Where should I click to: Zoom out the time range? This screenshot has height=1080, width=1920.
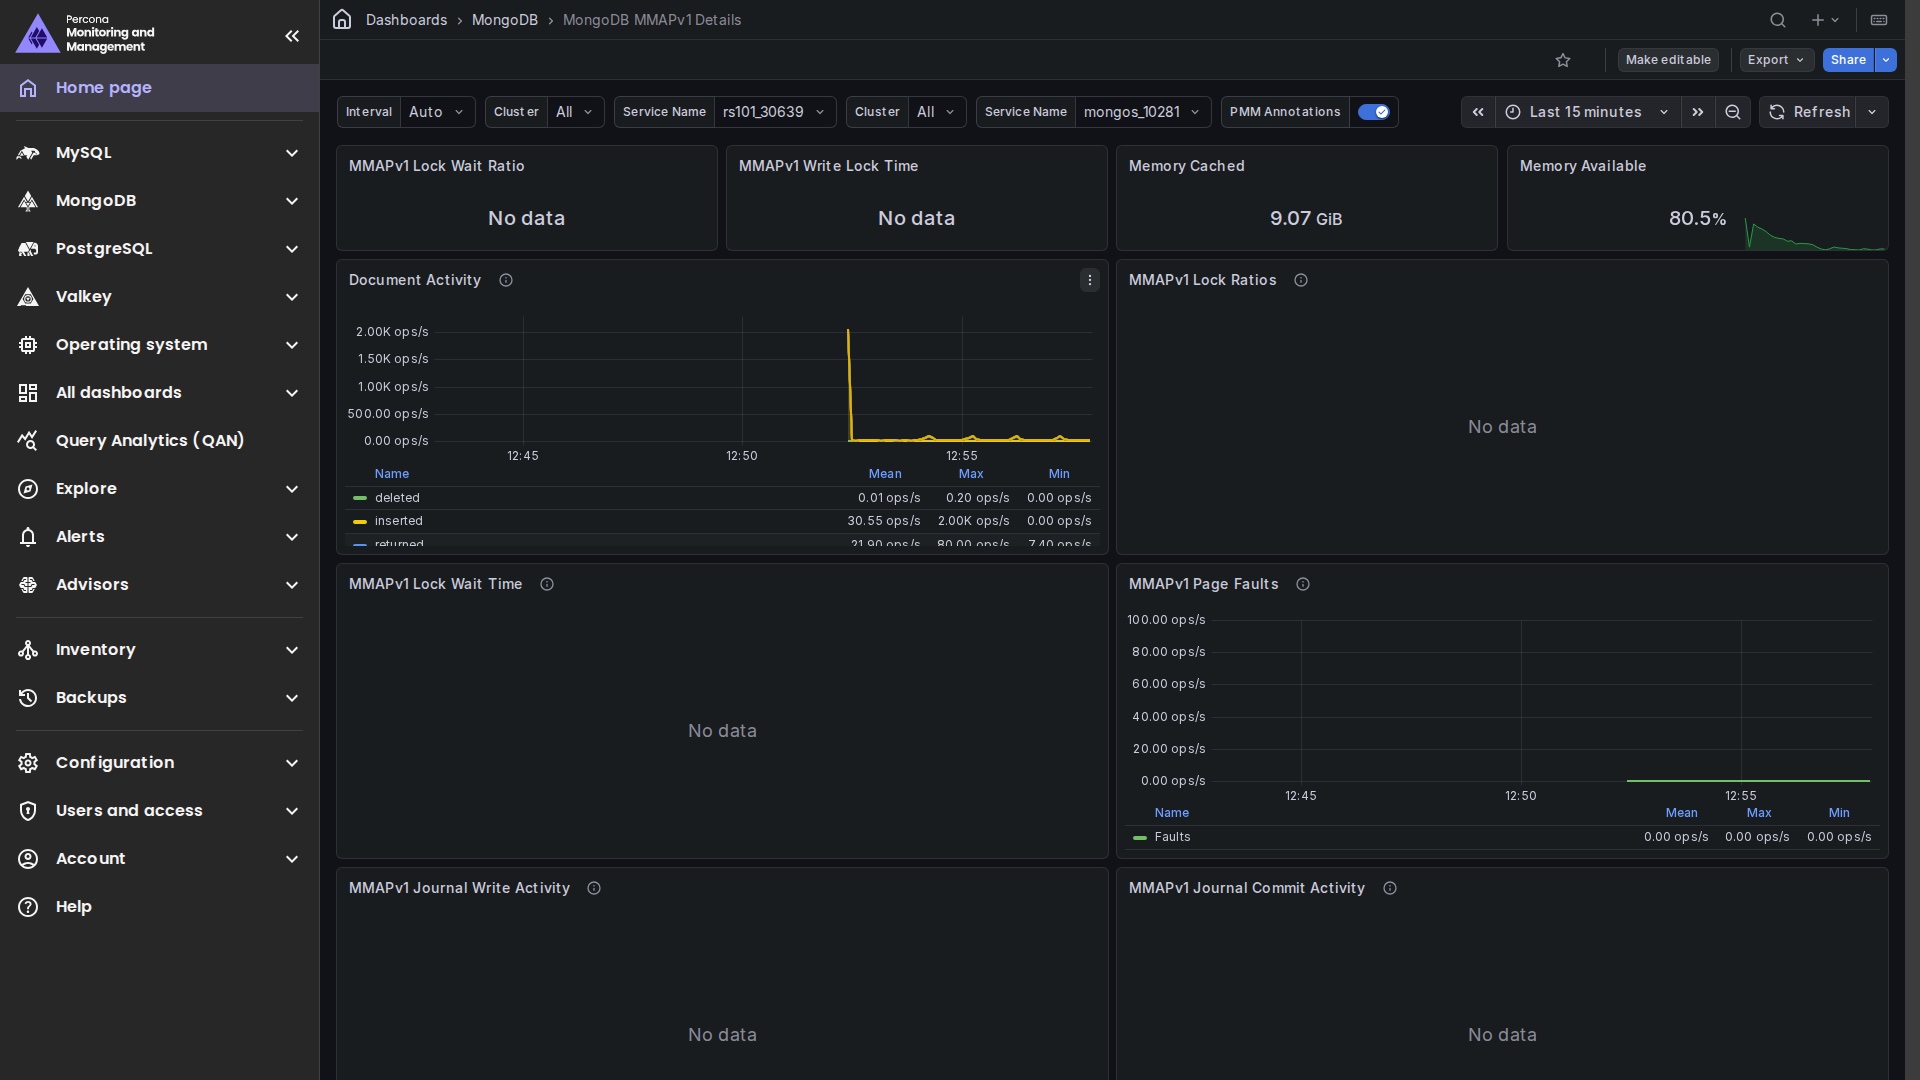[1733, 112]
